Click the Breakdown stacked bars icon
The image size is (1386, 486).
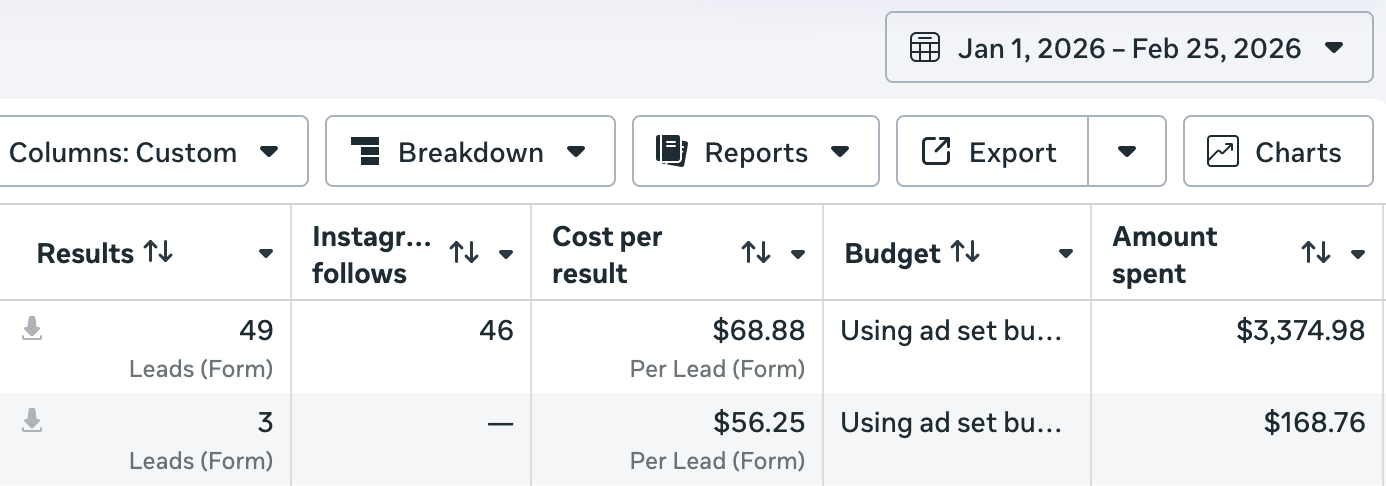[367, 152]
